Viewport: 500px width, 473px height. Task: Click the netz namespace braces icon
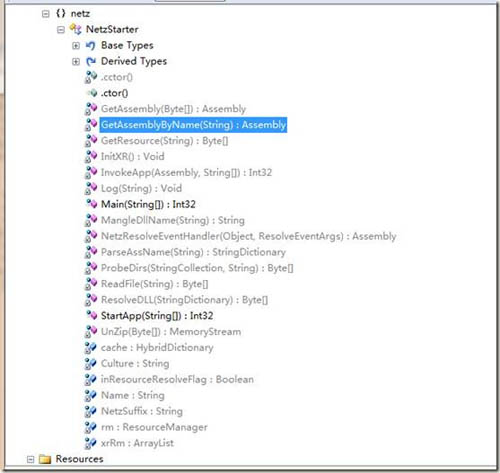pos(61,13)
